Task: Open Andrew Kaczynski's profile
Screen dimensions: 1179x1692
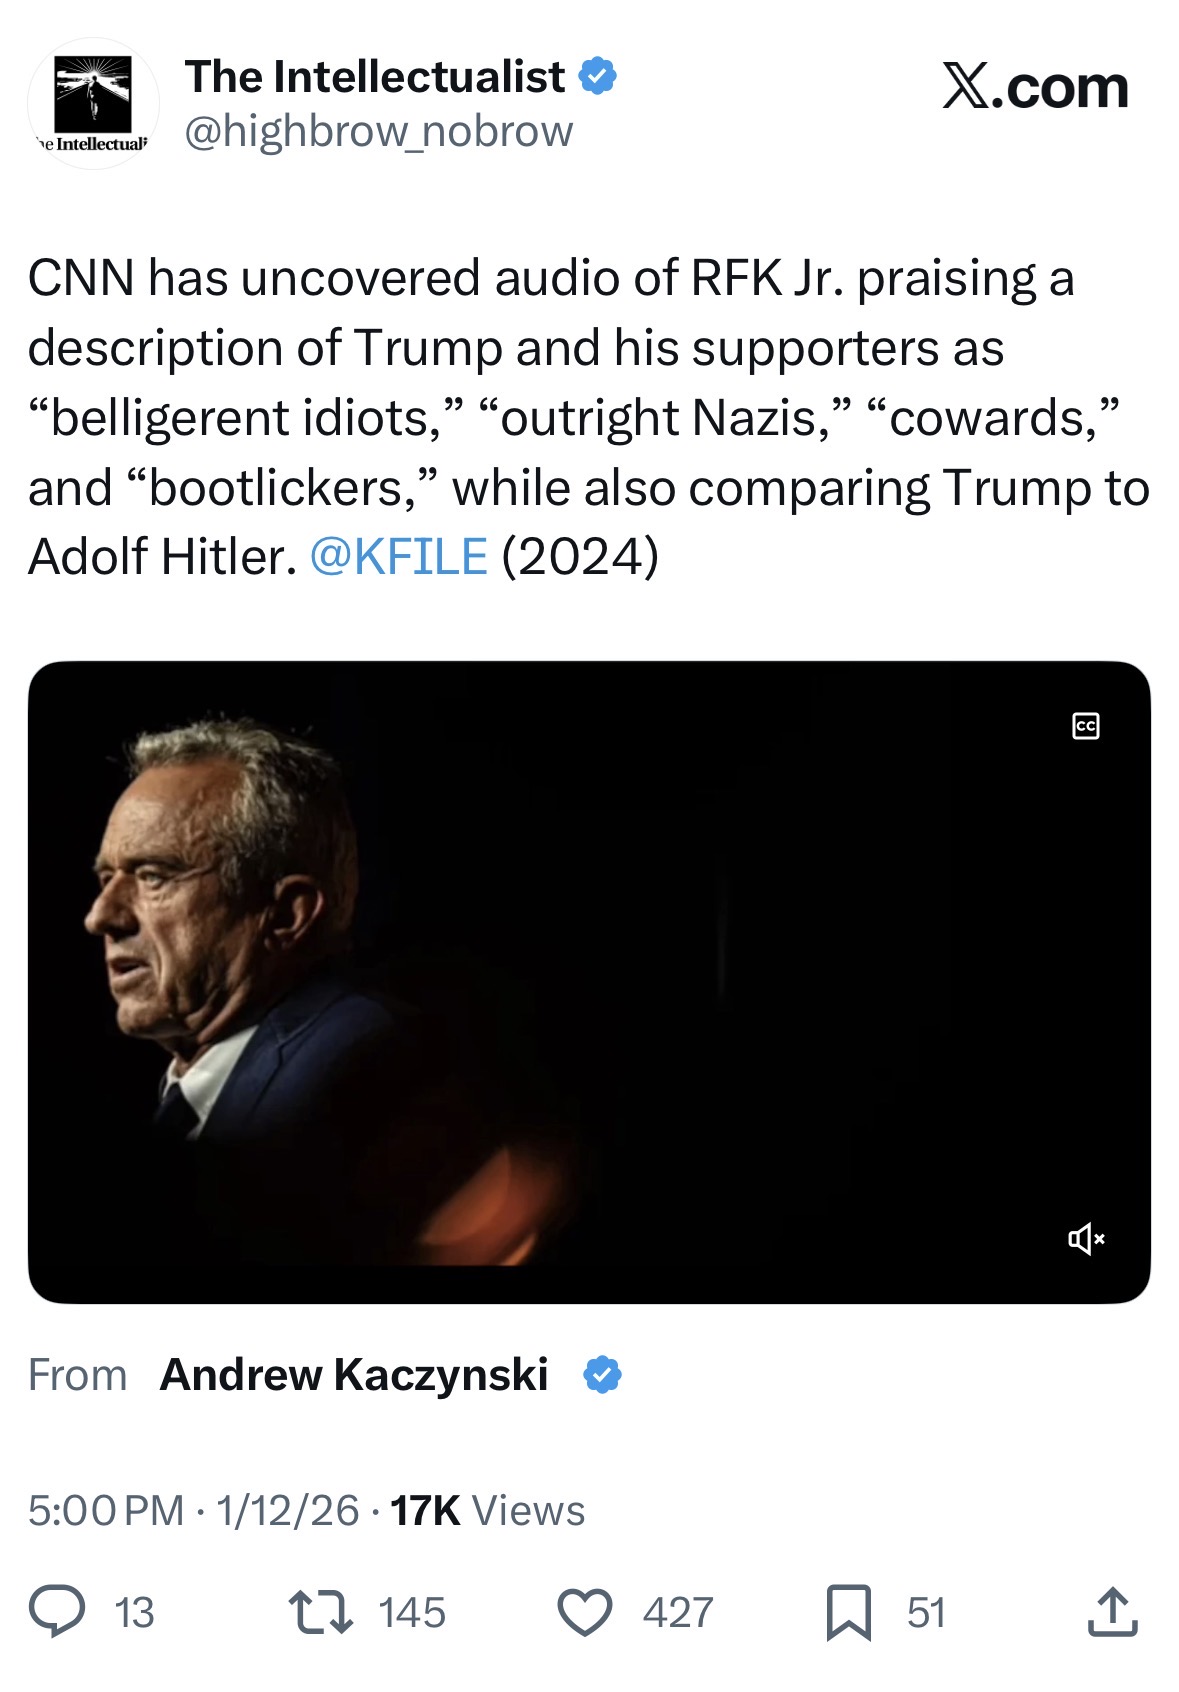Action: point(354,1375)
